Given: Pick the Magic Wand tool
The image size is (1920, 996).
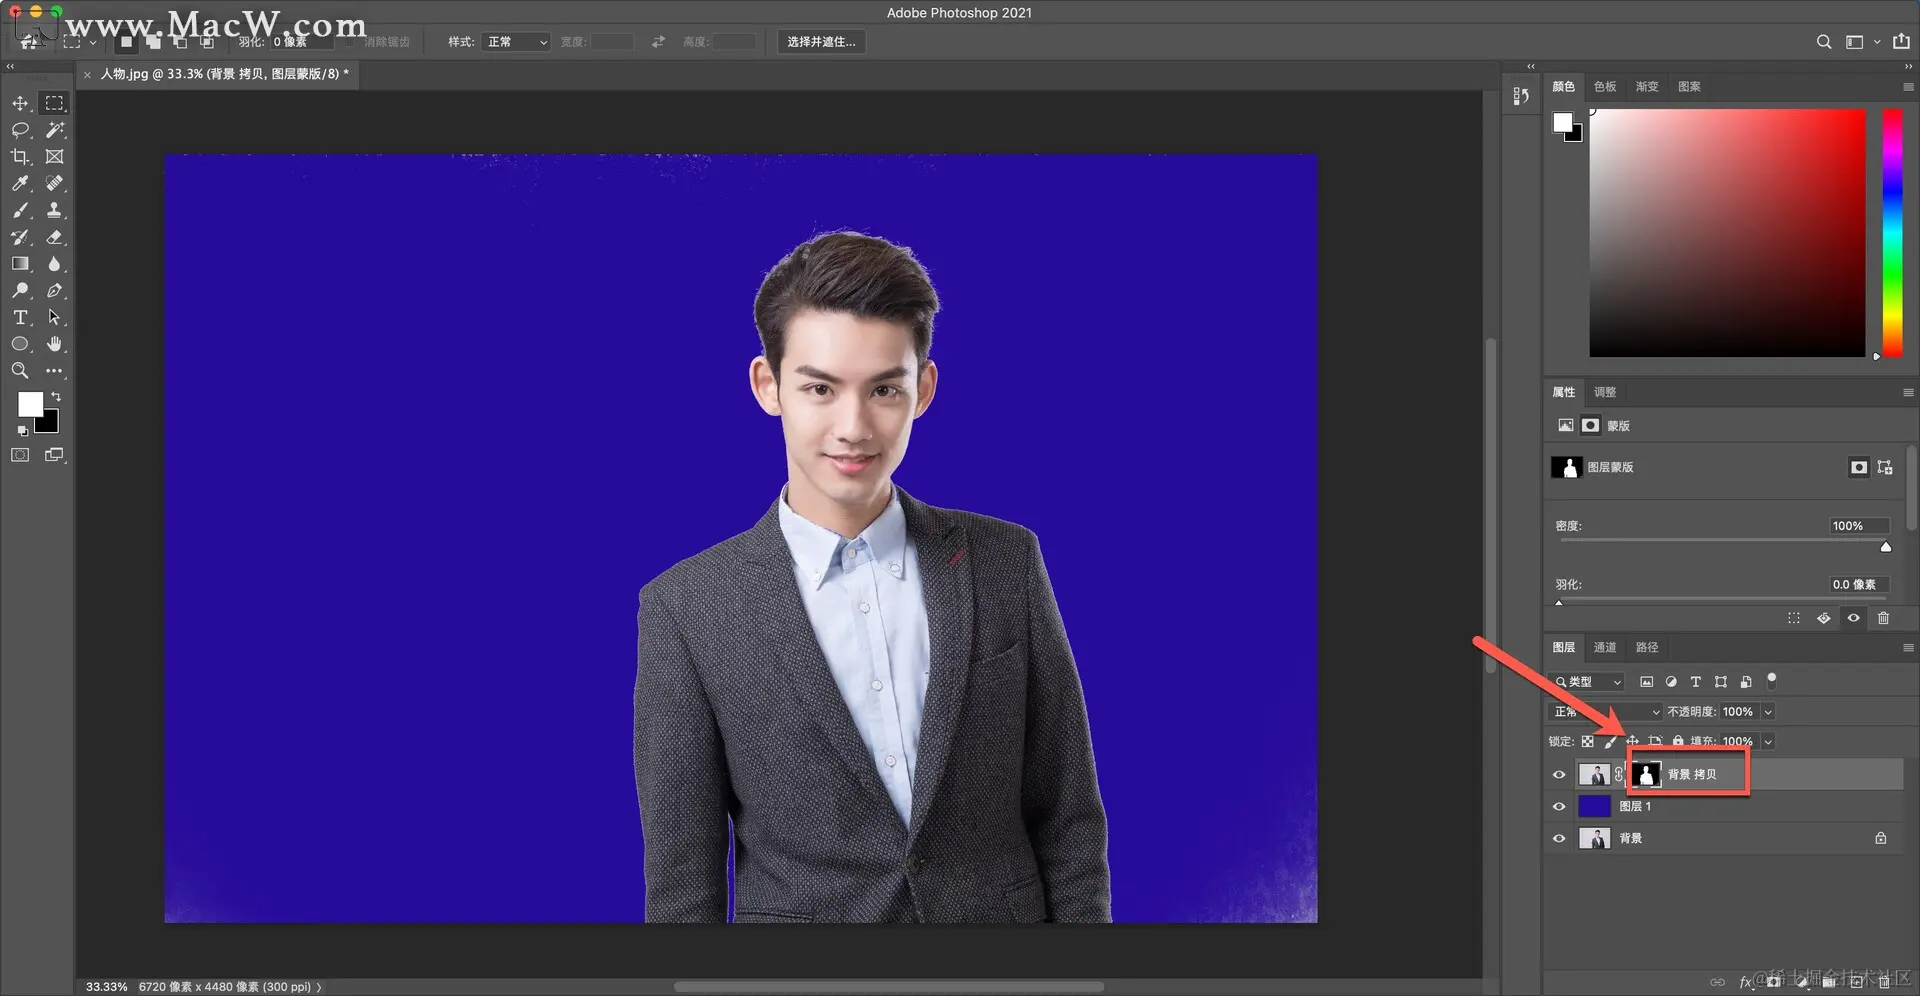Looking at the screenshot, I should pos(55,130).
